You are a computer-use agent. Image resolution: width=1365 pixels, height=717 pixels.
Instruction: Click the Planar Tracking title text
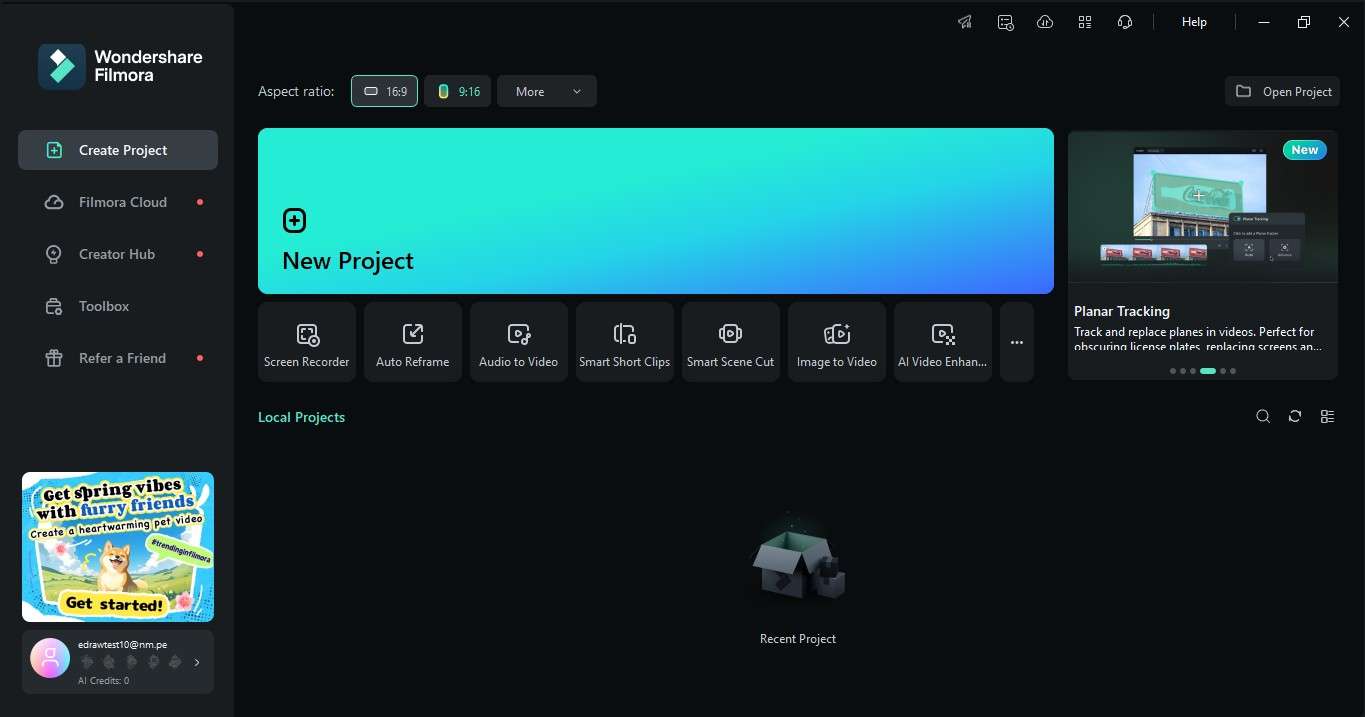[x=1122, y=311]
